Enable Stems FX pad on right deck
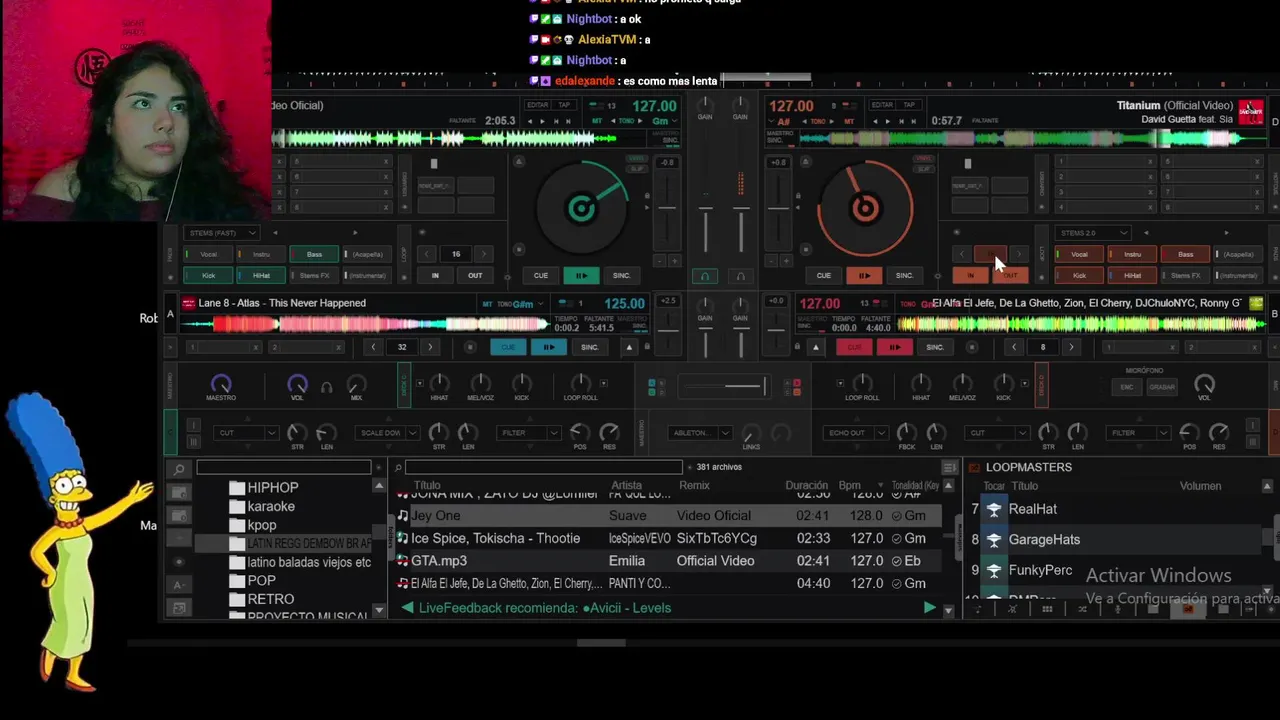Screen dimensions: 1280x720 tap(1185, 275)
